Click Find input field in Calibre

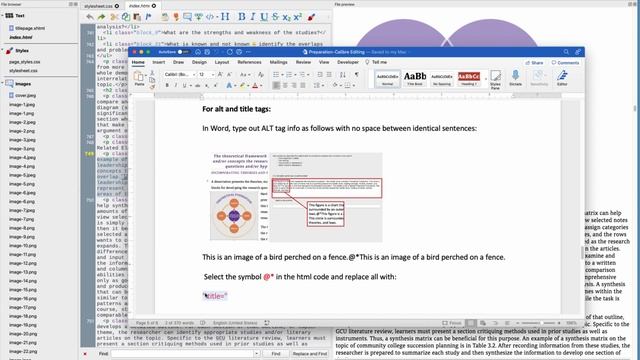(182, 353)
